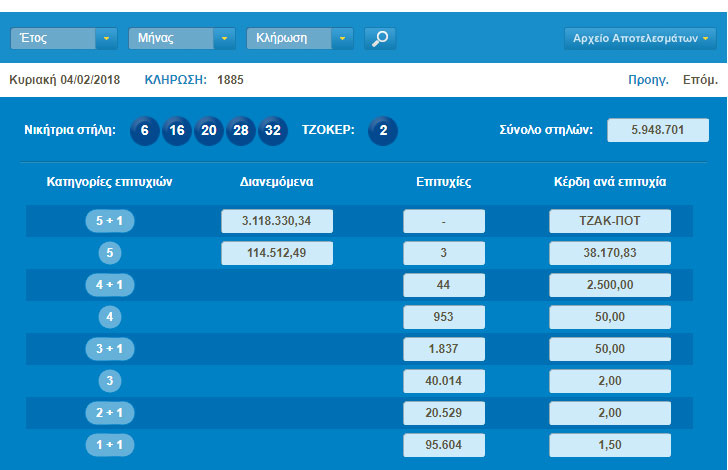Screen dimensions: 728x470
Task: Open the Έτος year dropdown
Action: (64, 39)
